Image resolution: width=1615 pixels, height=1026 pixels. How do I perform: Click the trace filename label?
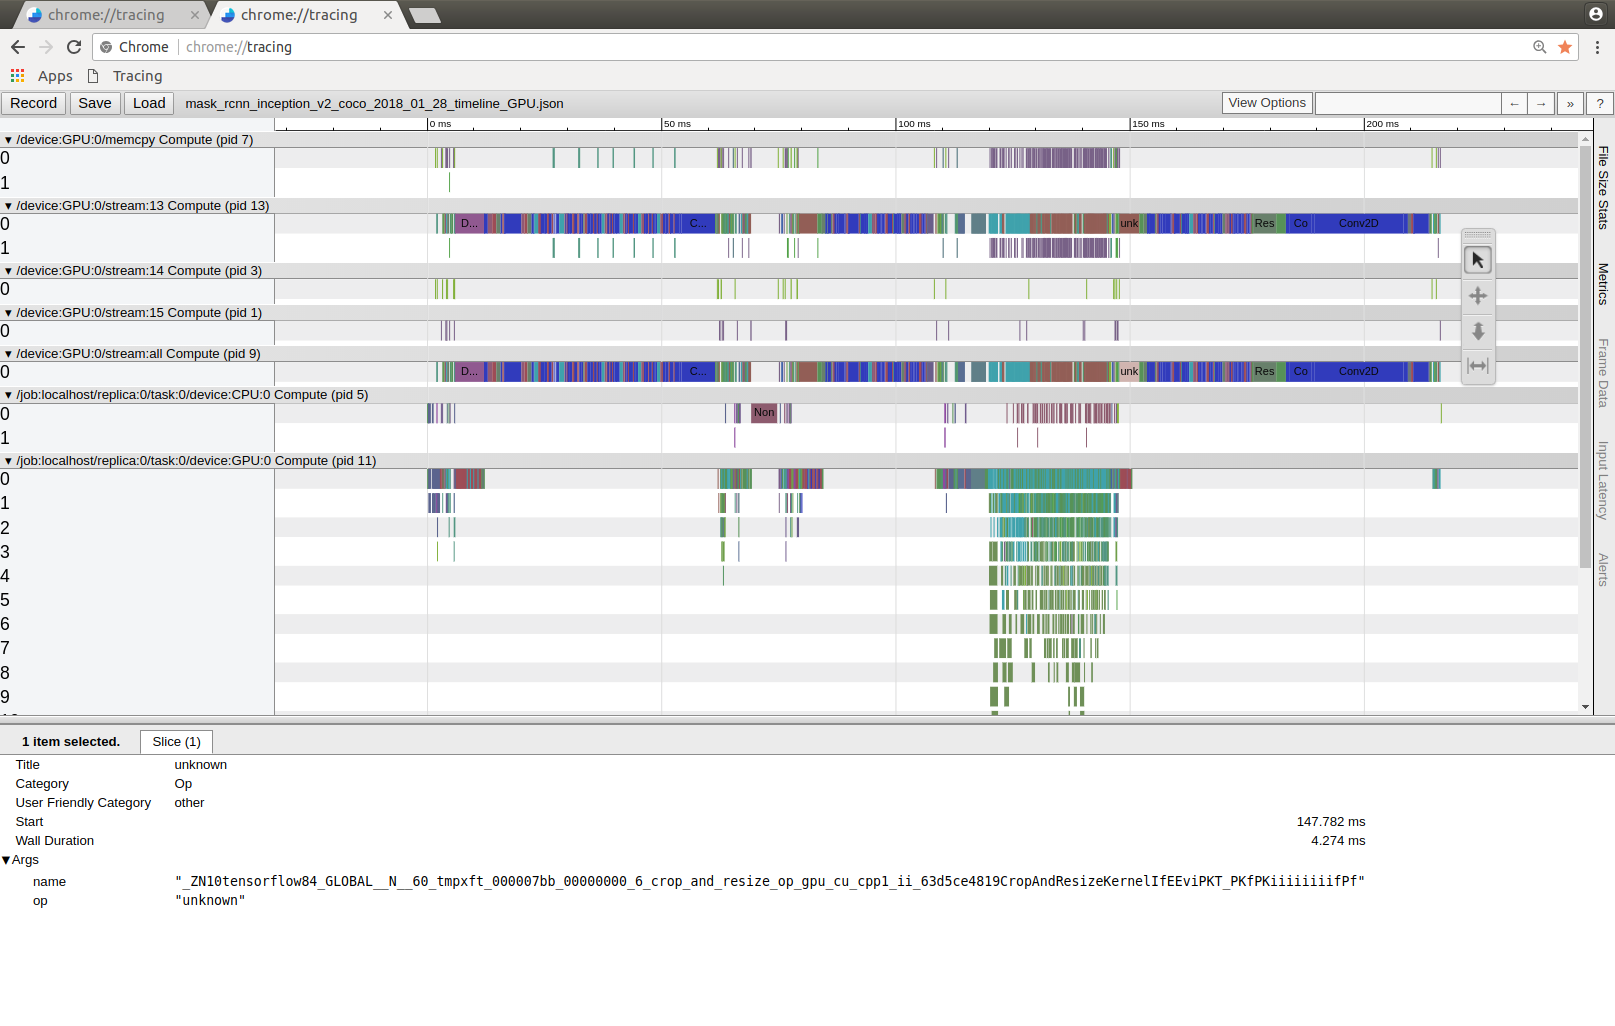pyautogui.click(x=374, y=104)
